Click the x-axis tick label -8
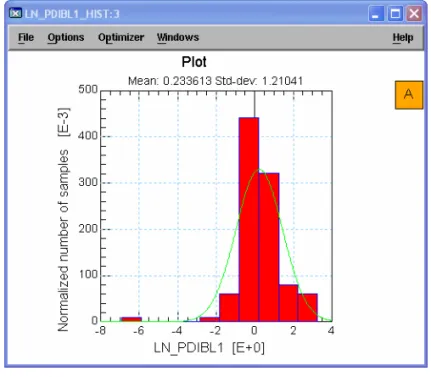The height and width of the screenshot is (377, 431). click(x=100, y=330)
